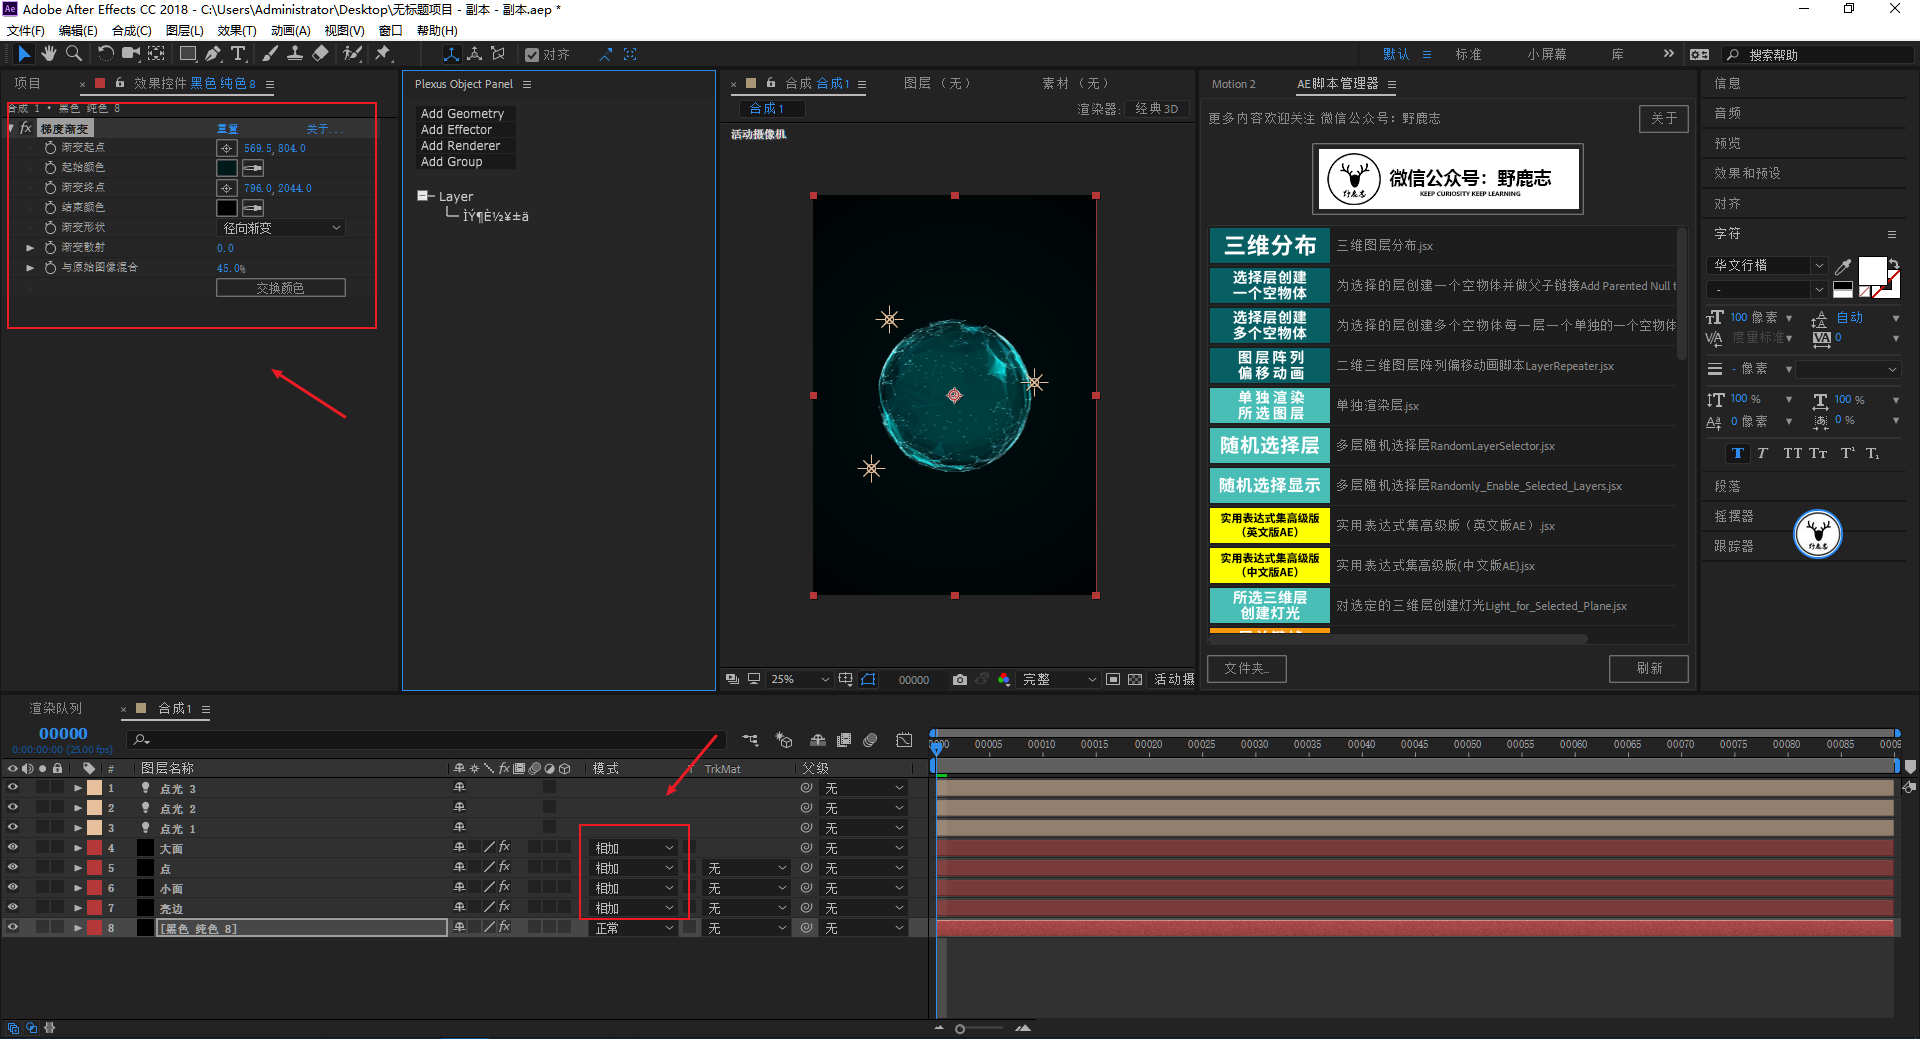Click the 交换颜色 button
The width and height of the screenshot is (1920, 1039).
(x=280, y=288)
